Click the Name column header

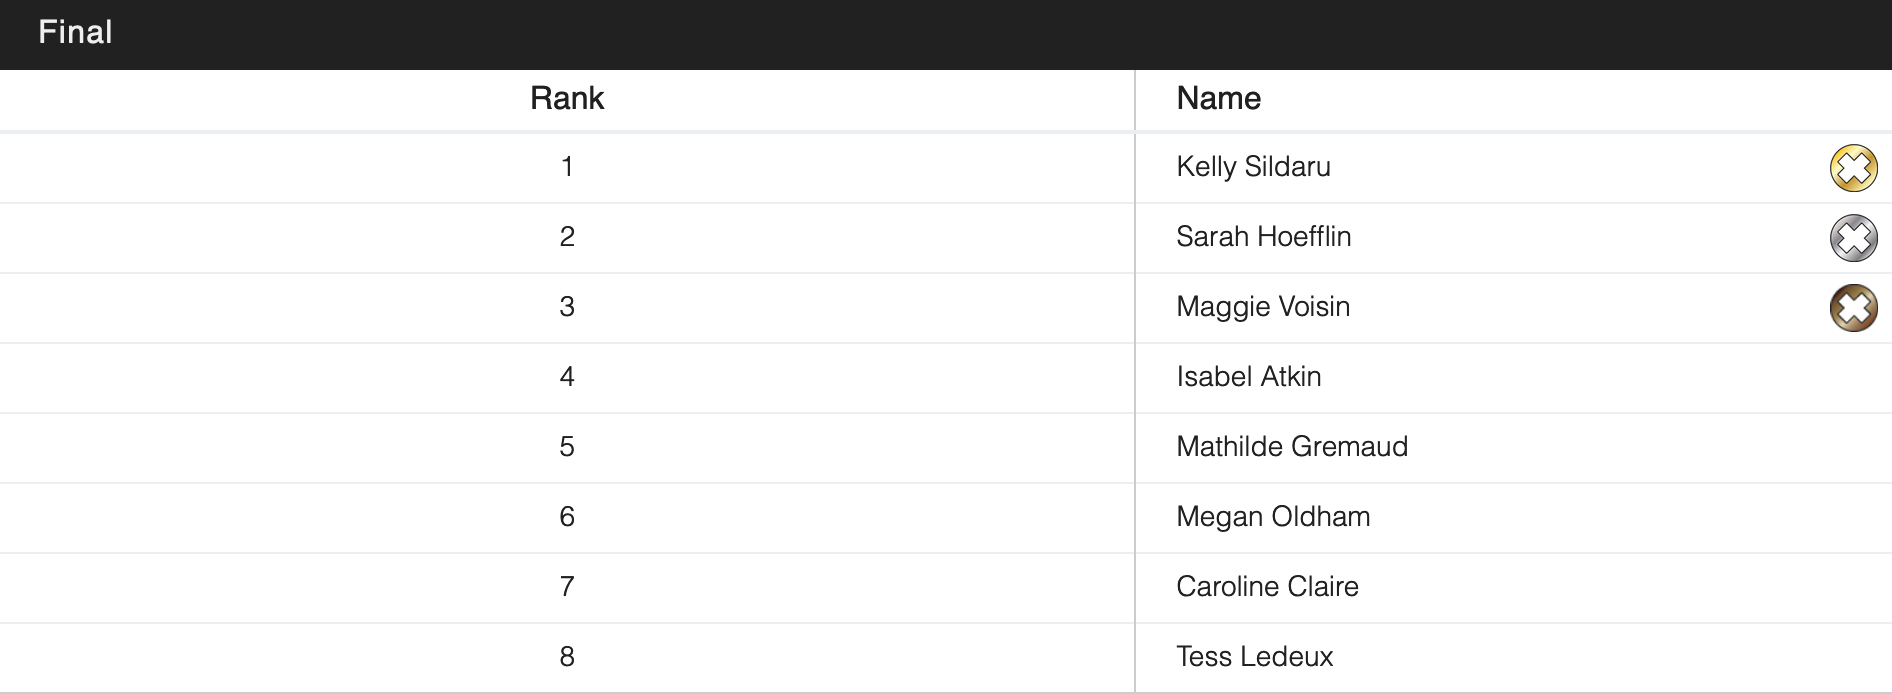pyautogui.click(x=1218, y=99)
